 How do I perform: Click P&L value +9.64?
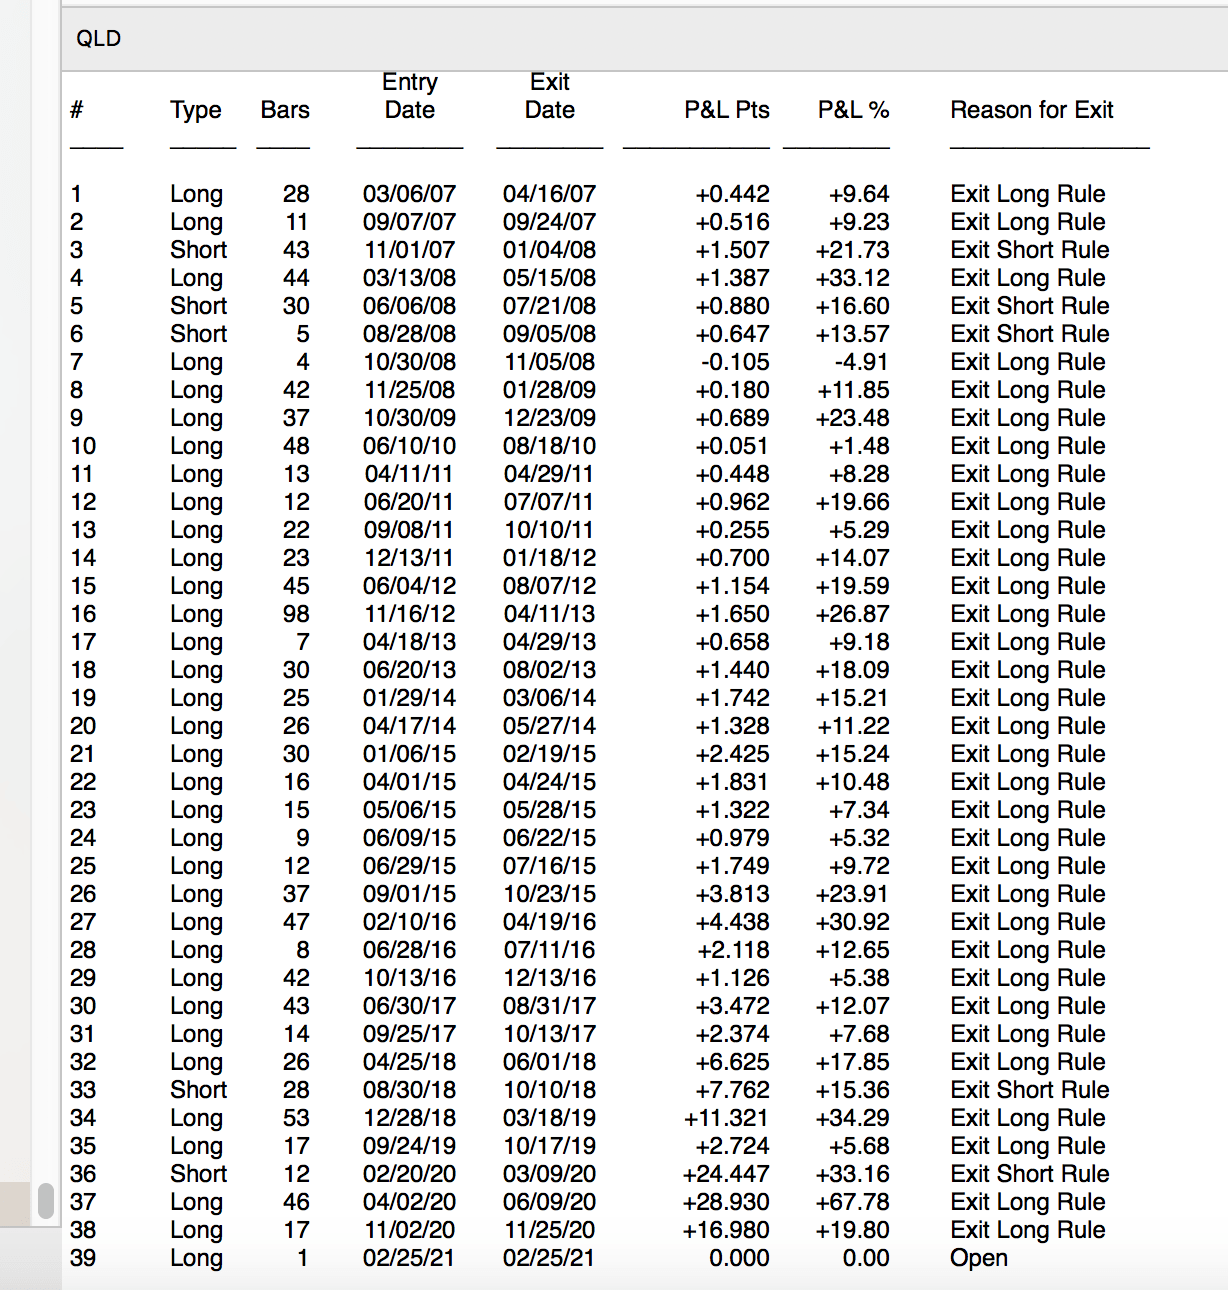click(859, 194)
